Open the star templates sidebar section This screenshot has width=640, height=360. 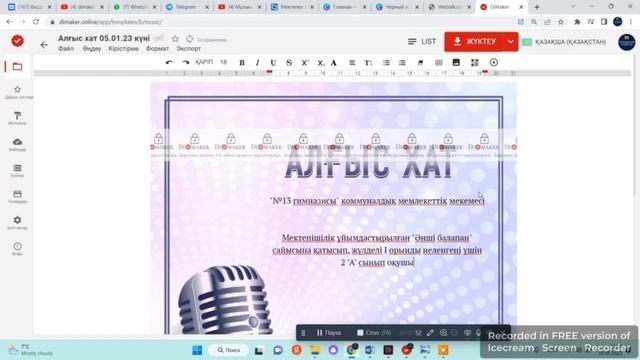point(17,92)
